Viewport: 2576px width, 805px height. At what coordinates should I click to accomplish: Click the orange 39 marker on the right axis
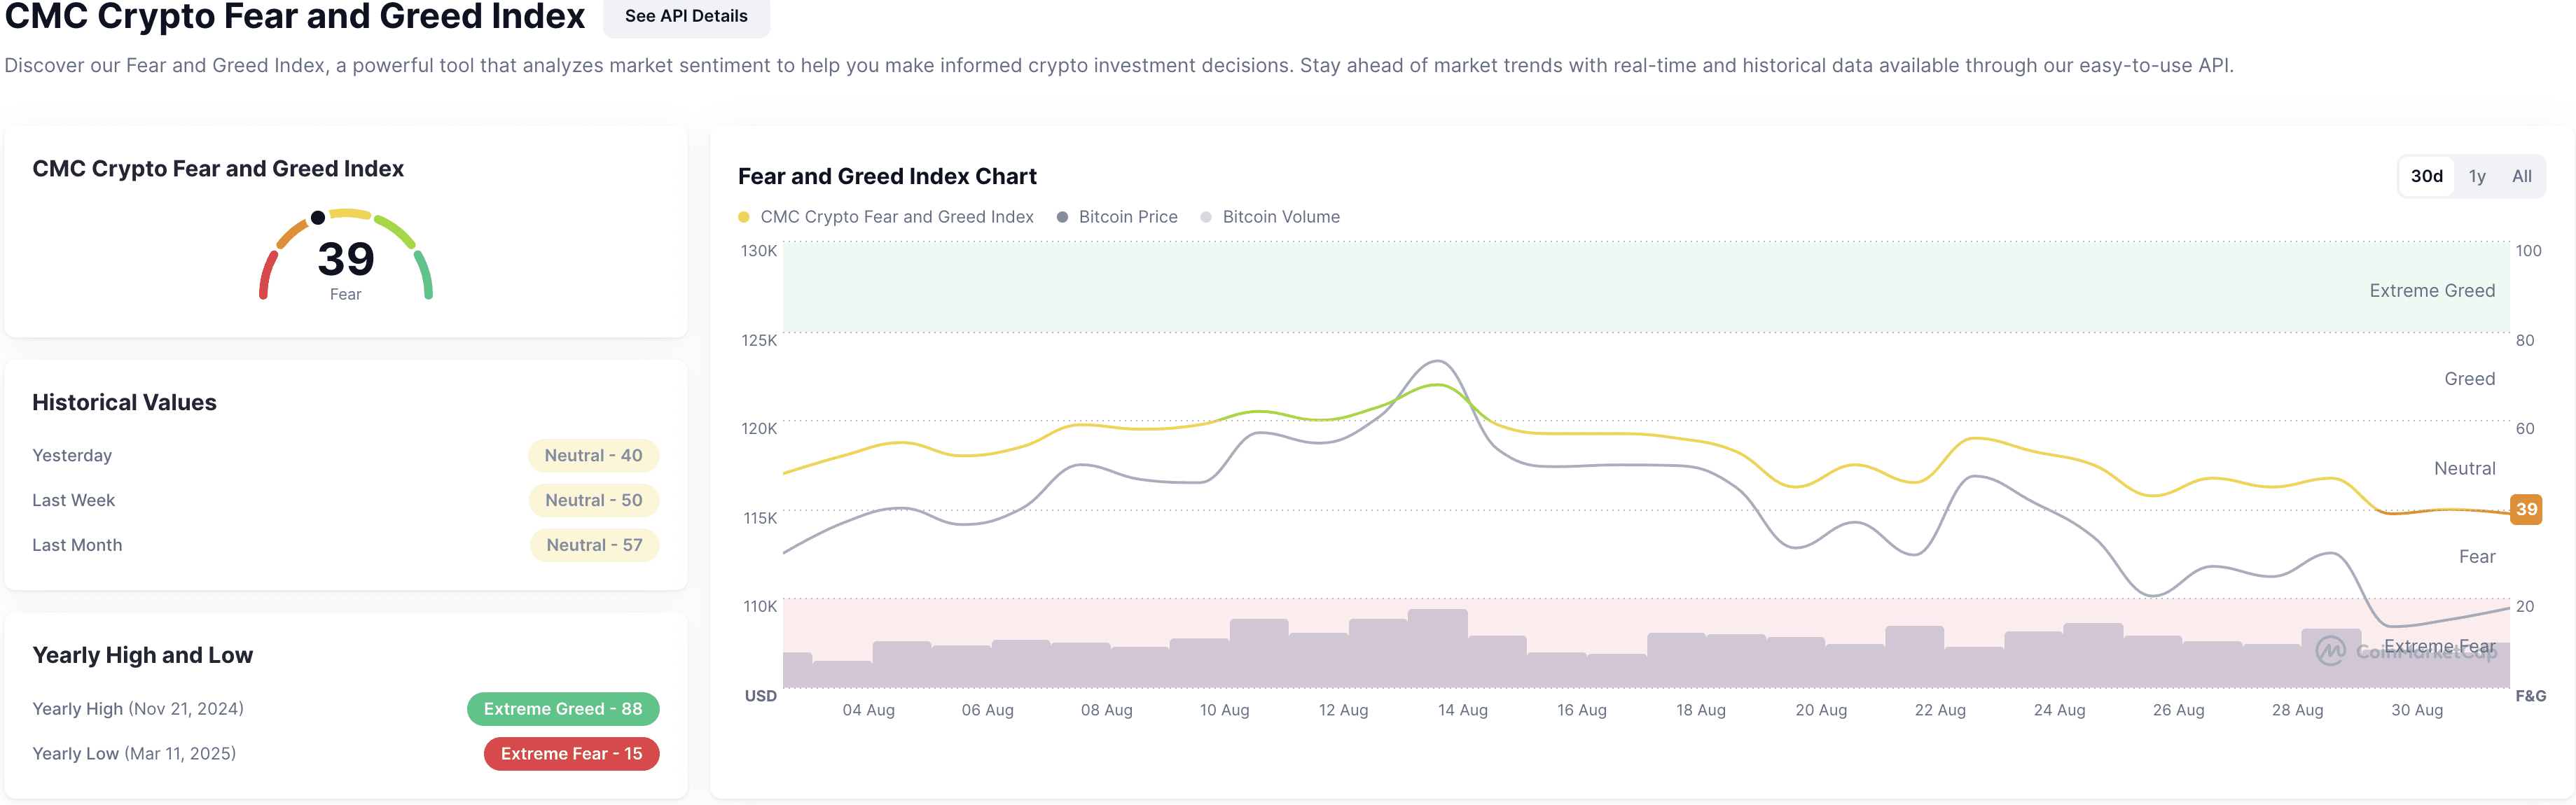[x=2528, y=510]
